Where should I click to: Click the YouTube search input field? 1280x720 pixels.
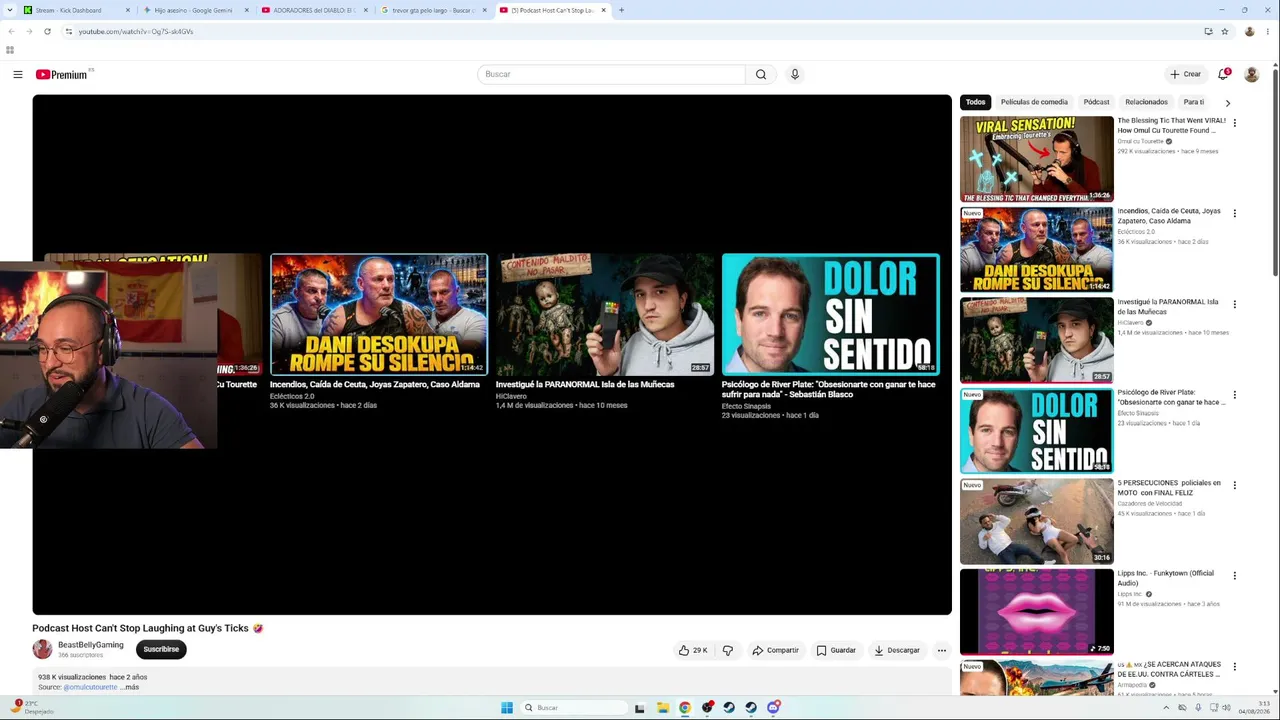pyautogui.click(x=611, y=74)
